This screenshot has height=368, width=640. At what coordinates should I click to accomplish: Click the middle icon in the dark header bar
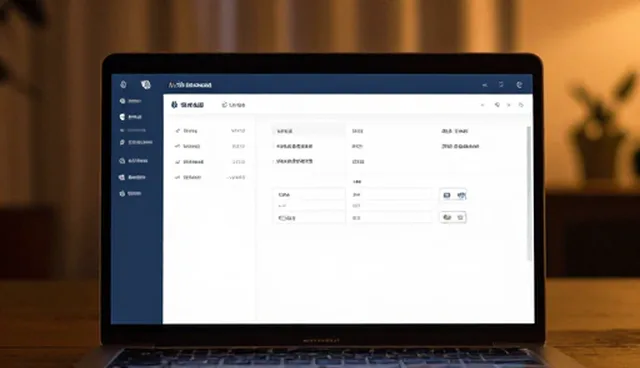click(501, 84)
